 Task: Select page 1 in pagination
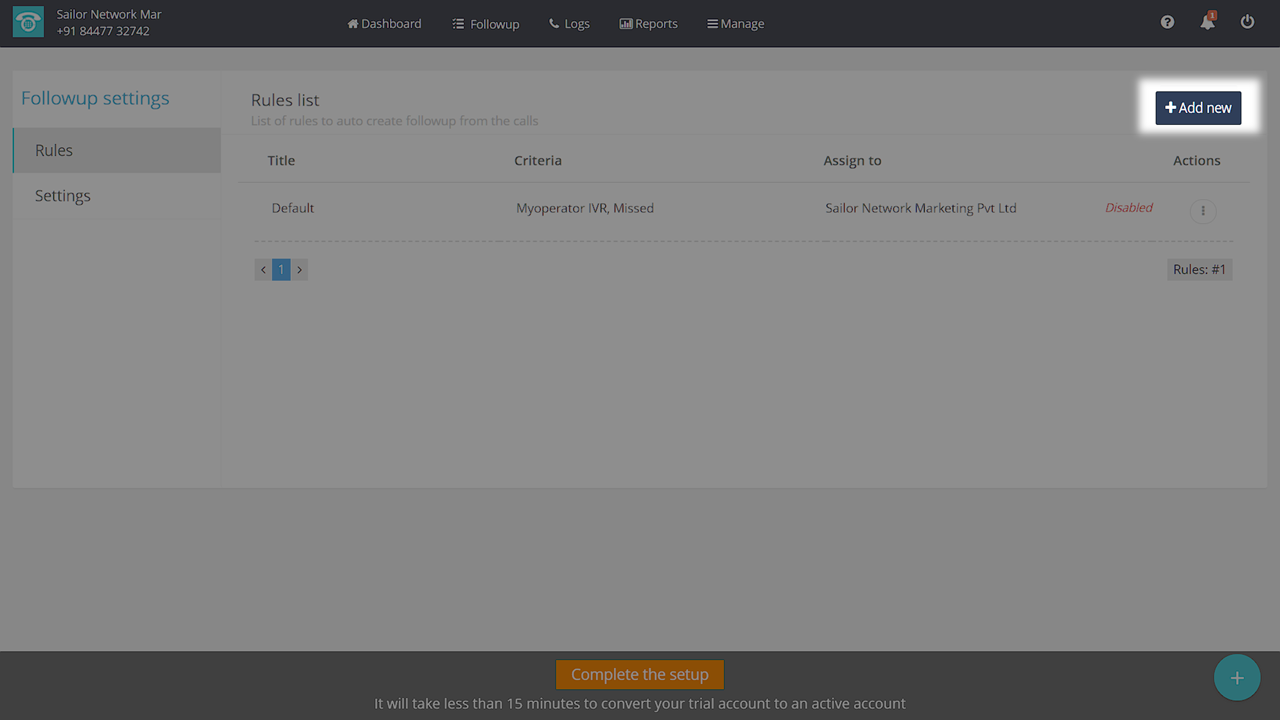coord(281,270)
